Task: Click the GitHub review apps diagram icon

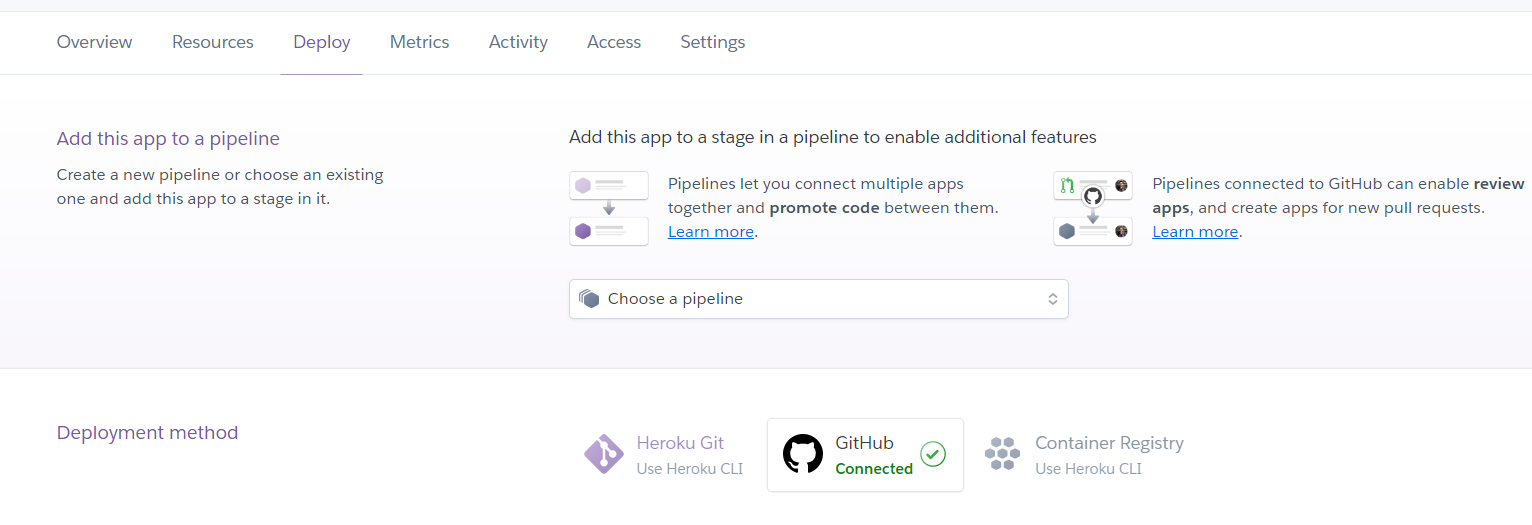Action: (1092, 208)
